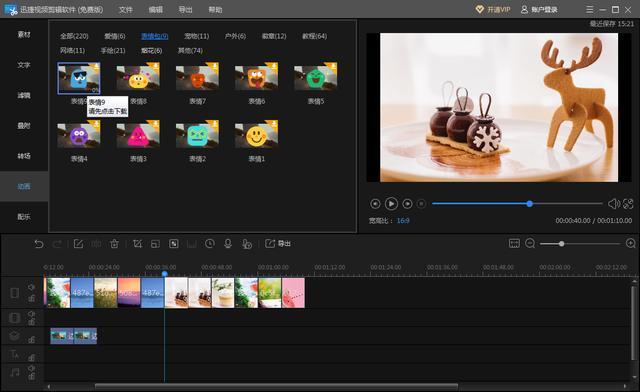Select the 表情8 yellow face thumbnail

[x=138, y=77]
